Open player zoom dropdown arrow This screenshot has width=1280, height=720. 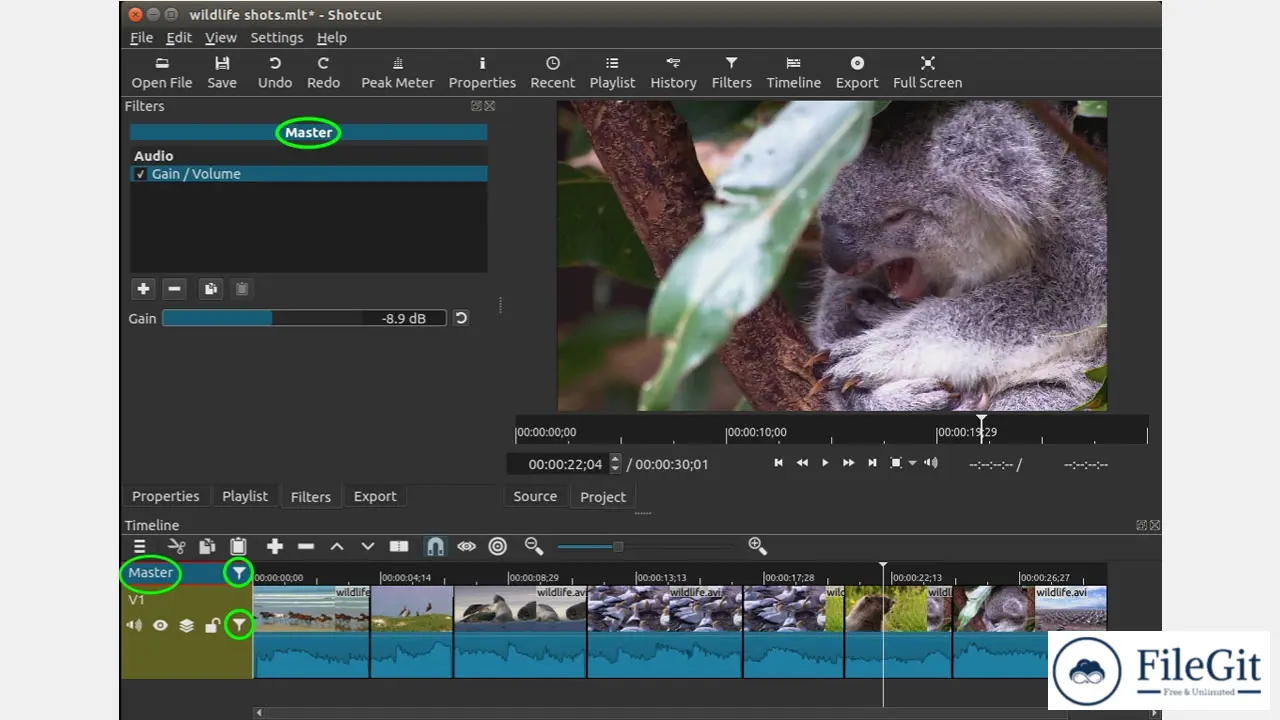pyautogui.click(x=912, y=463)
